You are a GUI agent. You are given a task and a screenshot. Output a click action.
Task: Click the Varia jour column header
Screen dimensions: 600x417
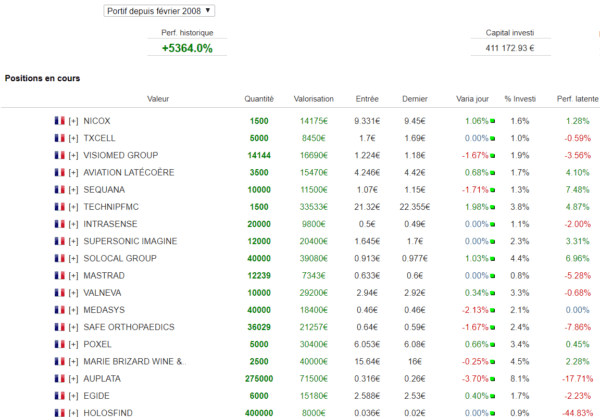pos(472,99)
